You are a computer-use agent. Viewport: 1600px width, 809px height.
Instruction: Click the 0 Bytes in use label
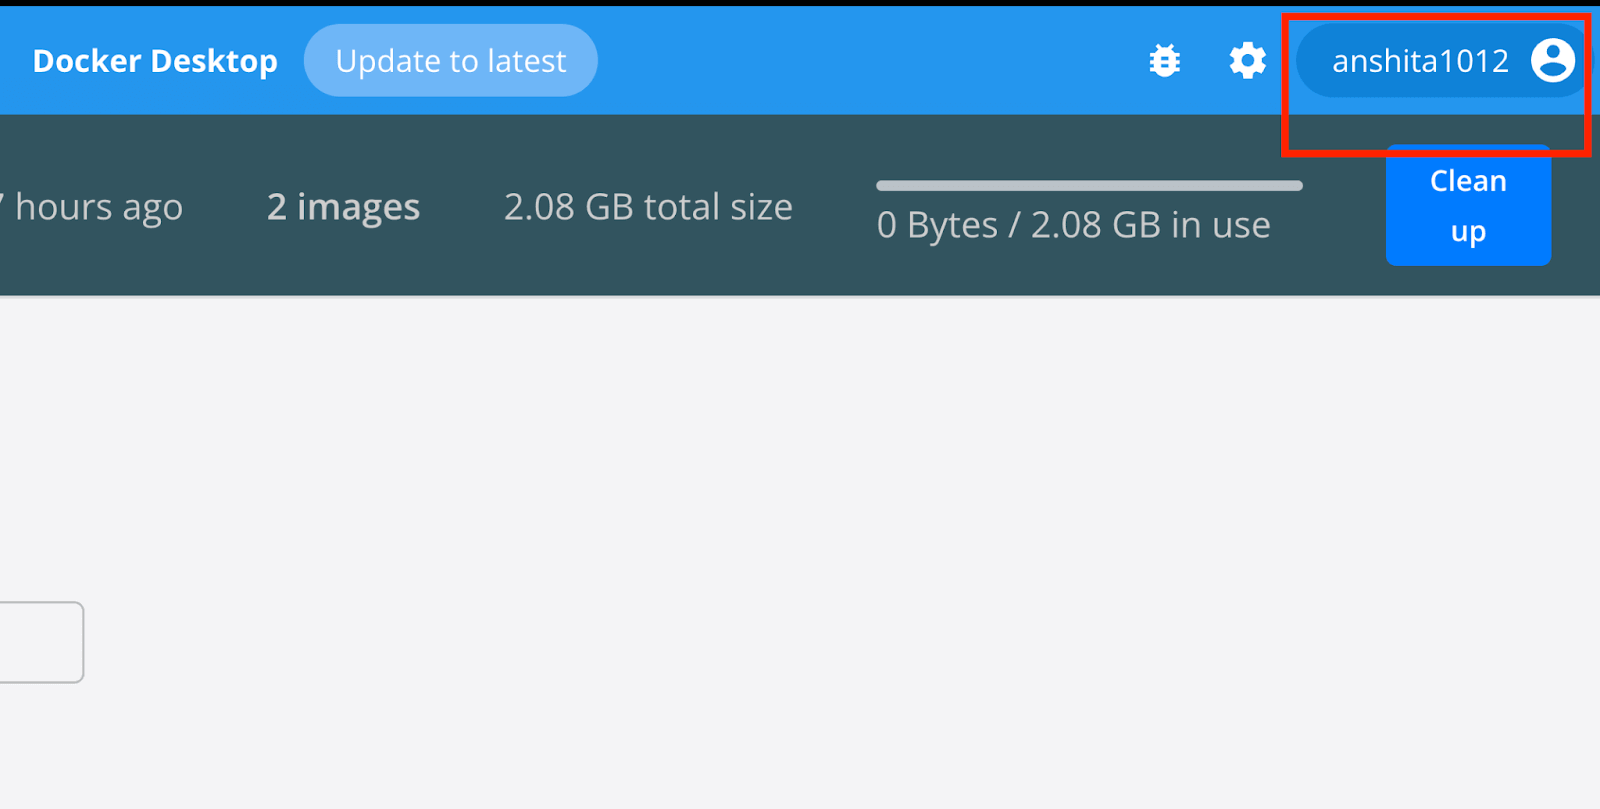pos(1073,226)
